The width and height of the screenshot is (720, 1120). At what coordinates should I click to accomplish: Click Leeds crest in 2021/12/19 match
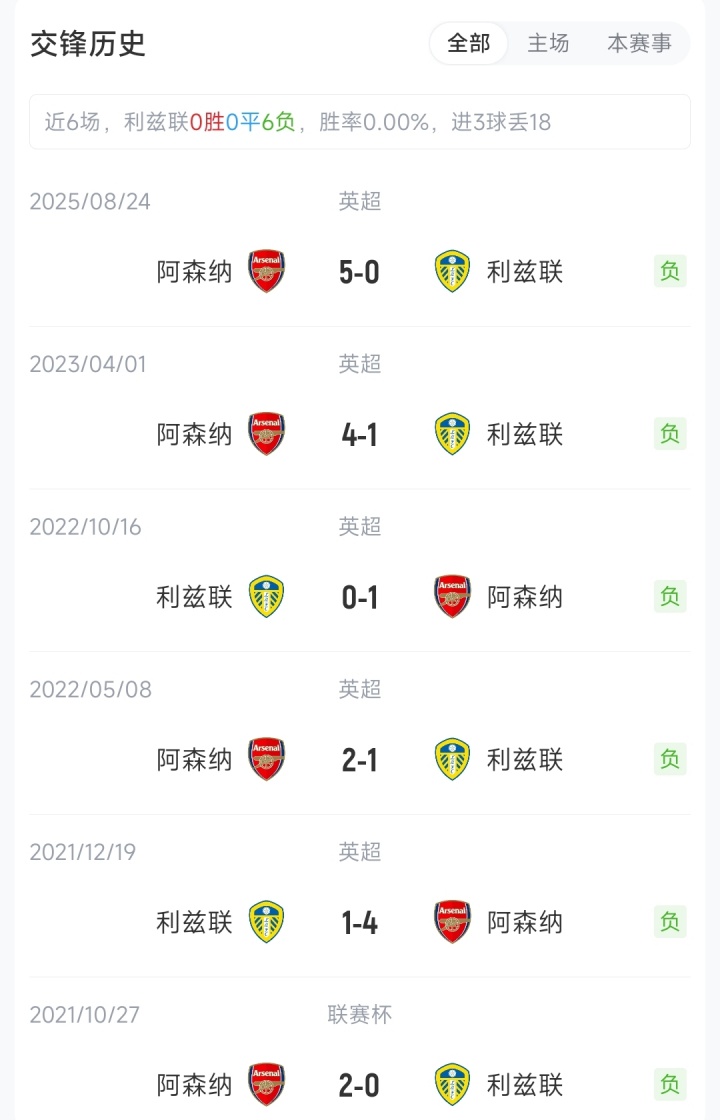coord(267,922)
